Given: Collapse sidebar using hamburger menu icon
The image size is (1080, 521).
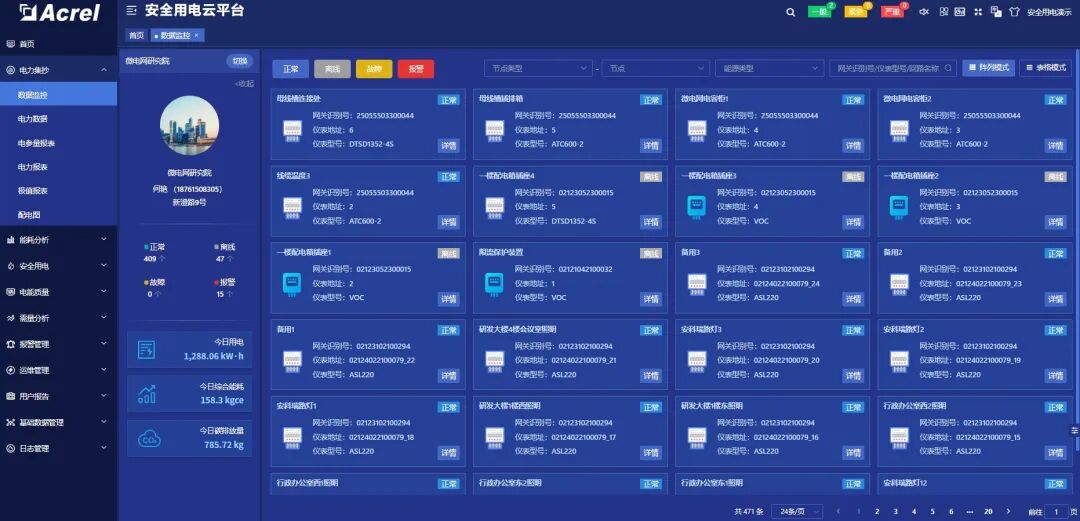Looking at the screenshot, I should point(132,11).
